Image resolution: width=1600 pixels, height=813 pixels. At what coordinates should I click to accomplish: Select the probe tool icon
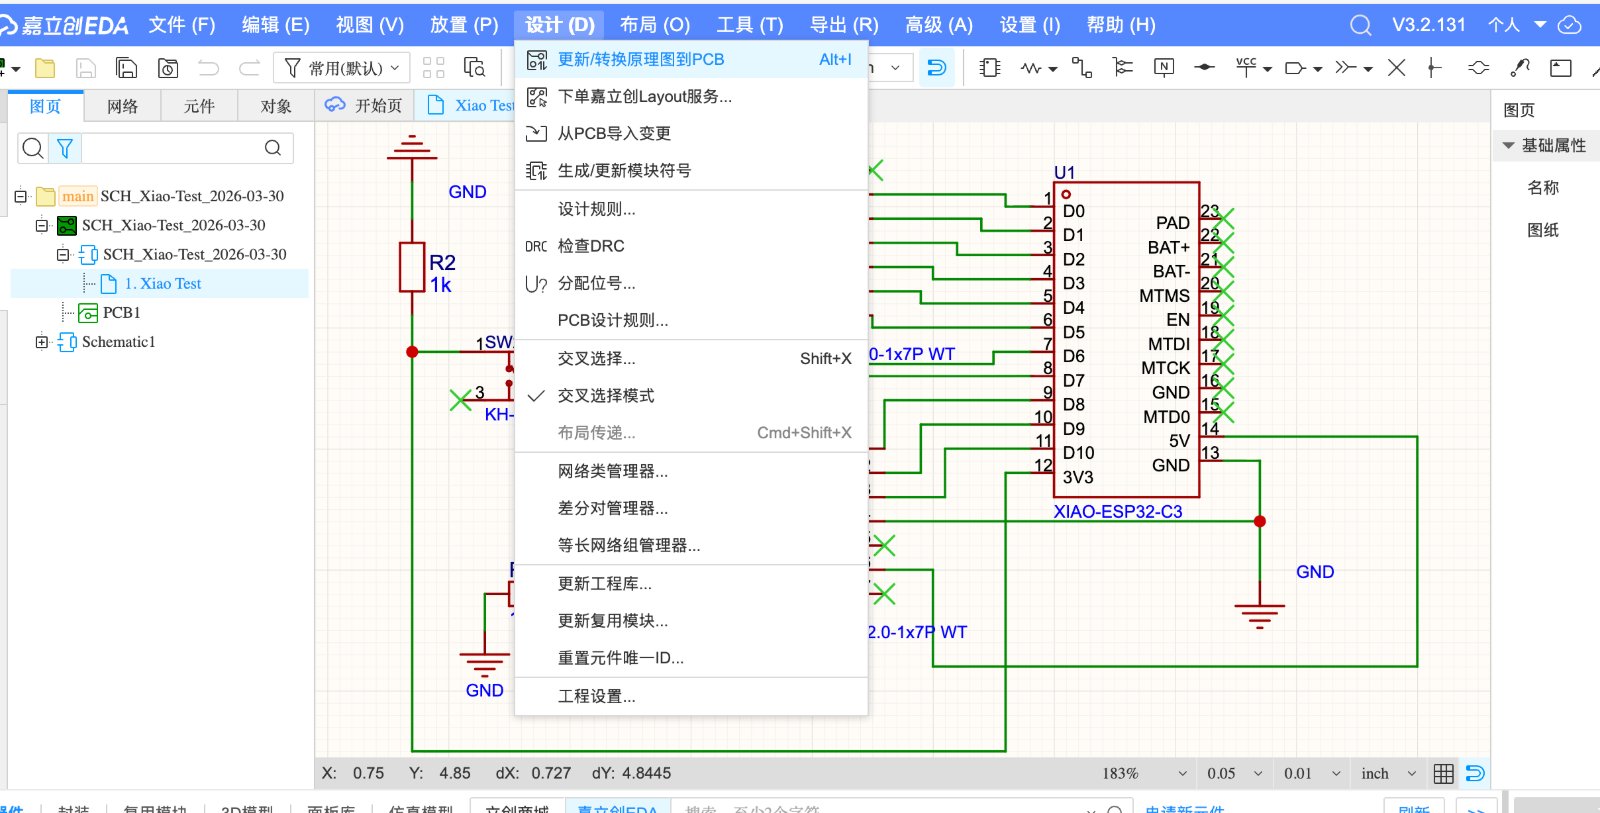[1520, 68]
